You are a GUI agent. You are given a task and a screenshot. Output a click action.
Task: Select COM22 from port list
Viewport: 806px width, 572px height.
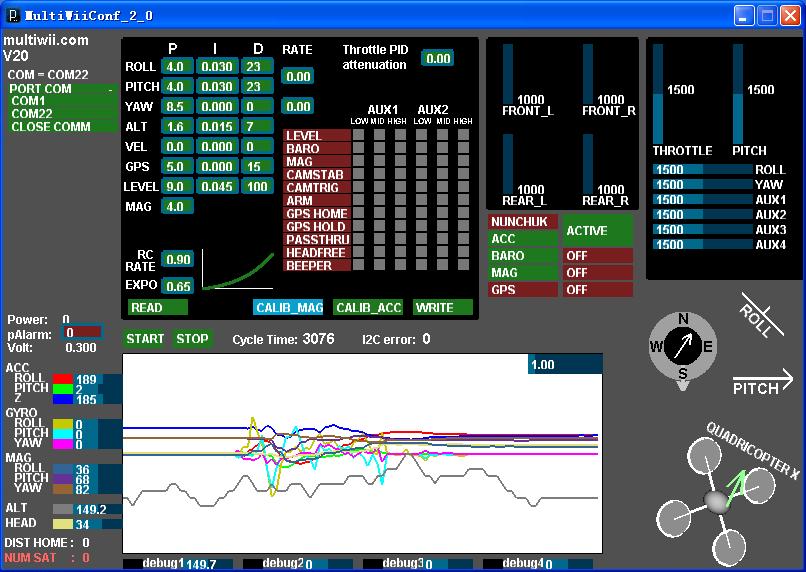click(63, 114)
